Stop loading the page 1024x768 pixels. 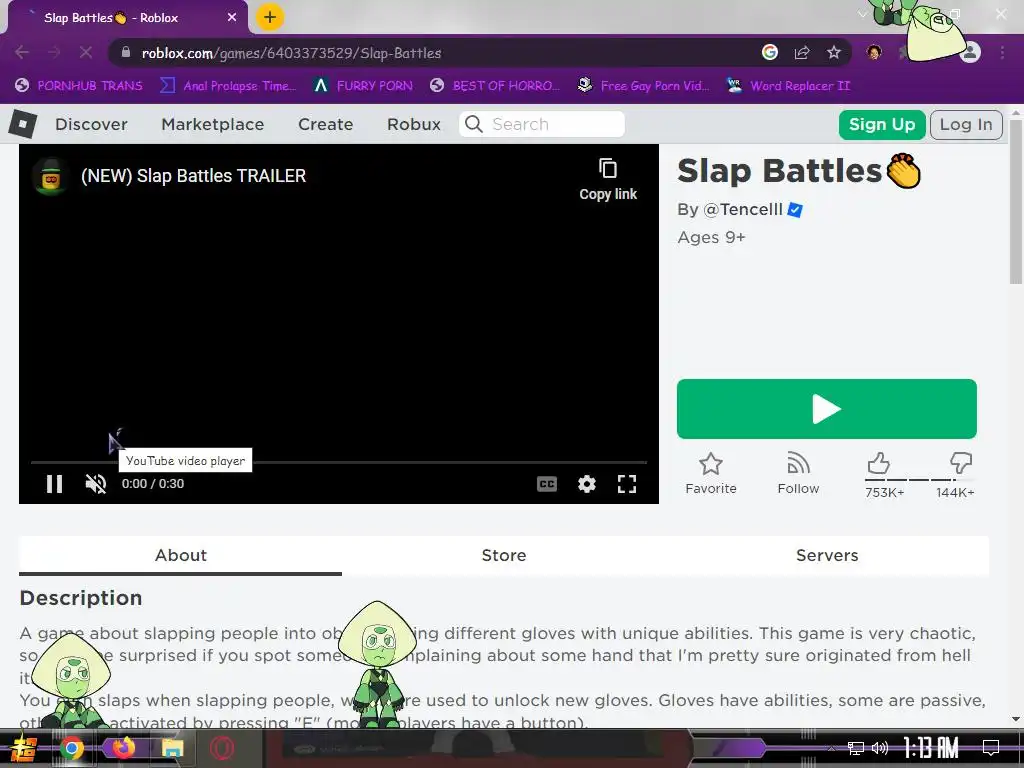click(86, 52)
